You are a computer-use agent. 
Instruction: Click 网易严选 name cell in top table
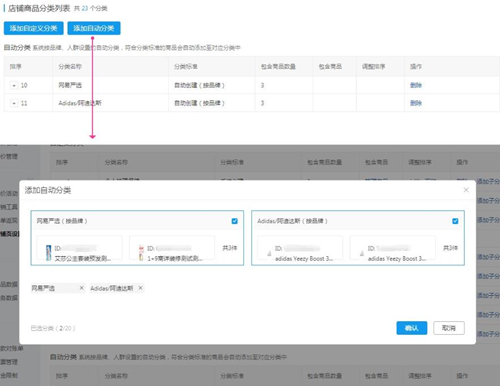click(70, 85)
